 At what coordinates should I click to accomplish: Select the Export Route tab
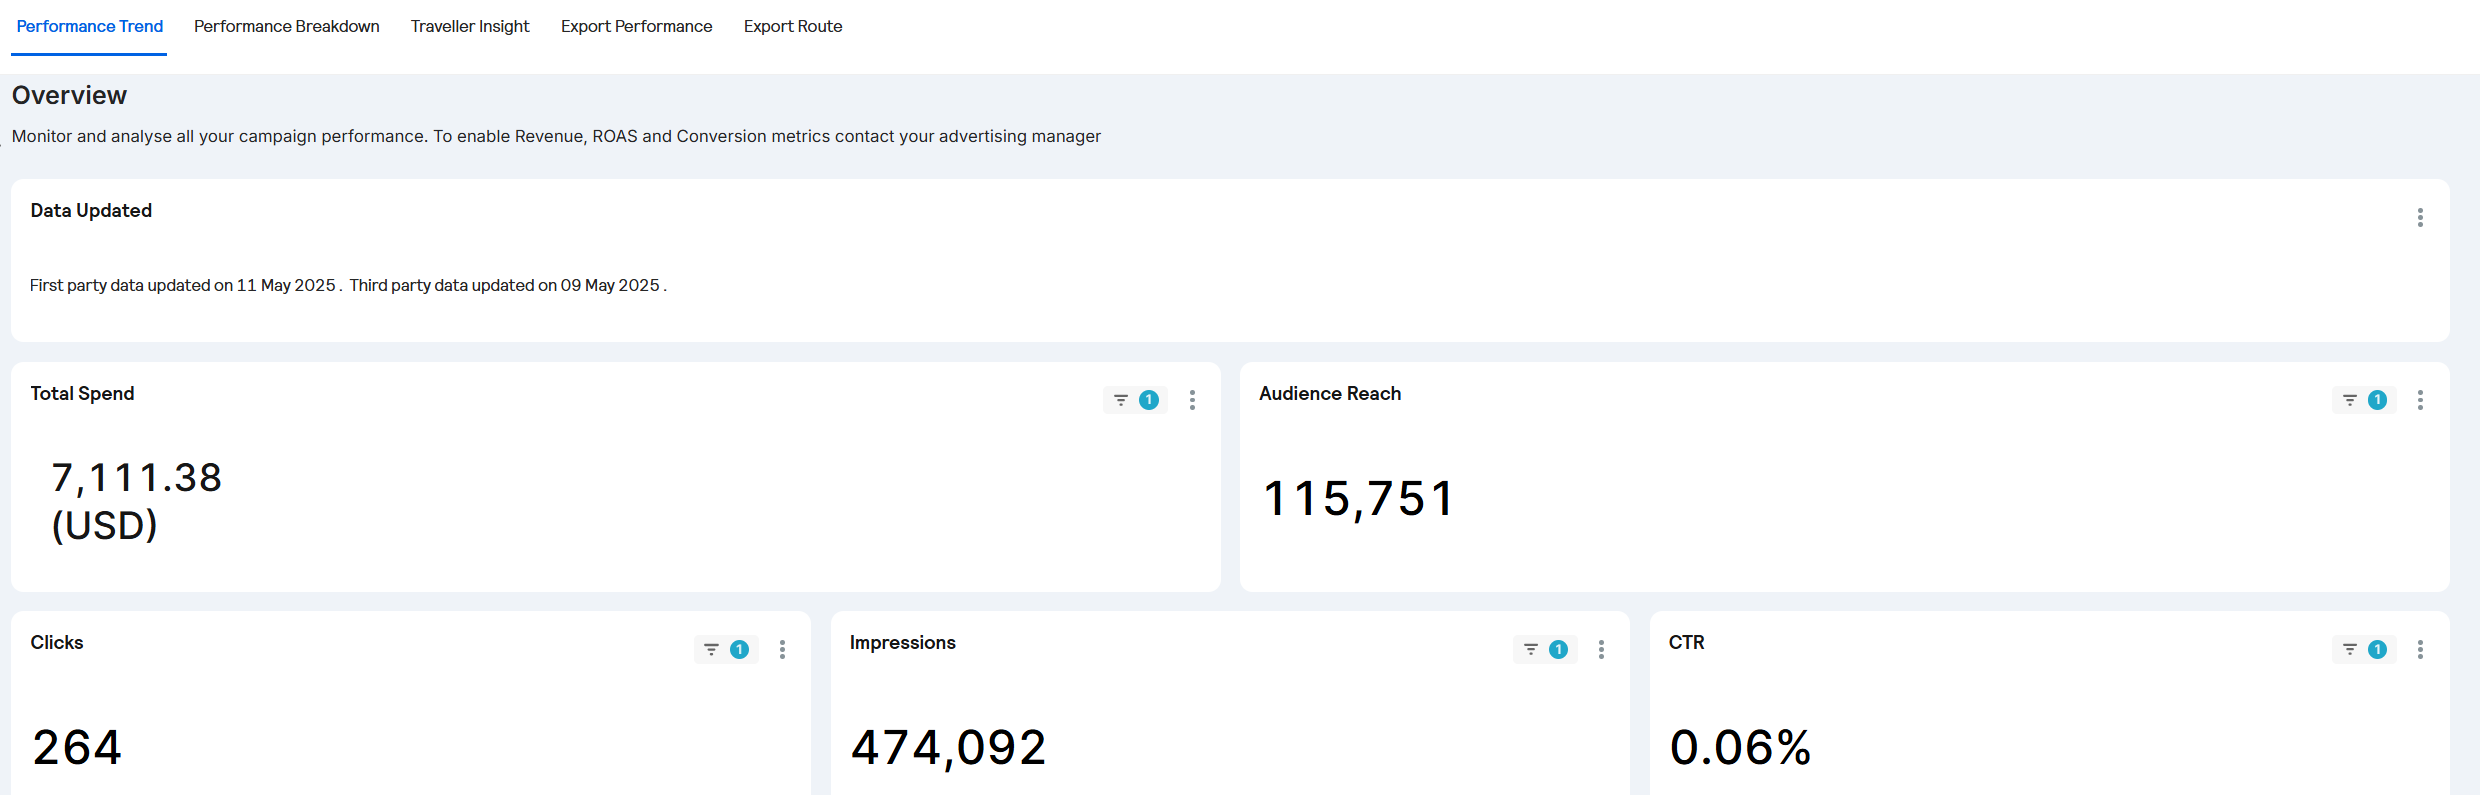click(793, 27)
